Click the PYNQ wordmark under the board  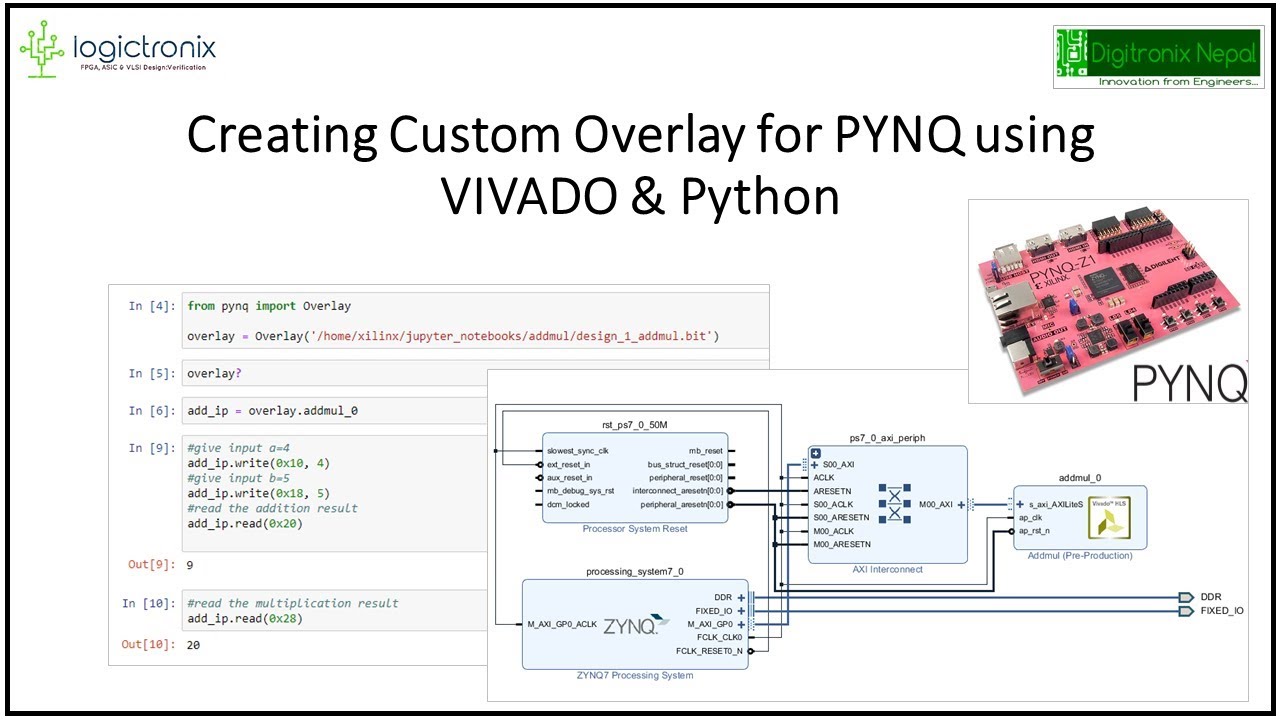pyautogui.click(x=1190, y=383)
